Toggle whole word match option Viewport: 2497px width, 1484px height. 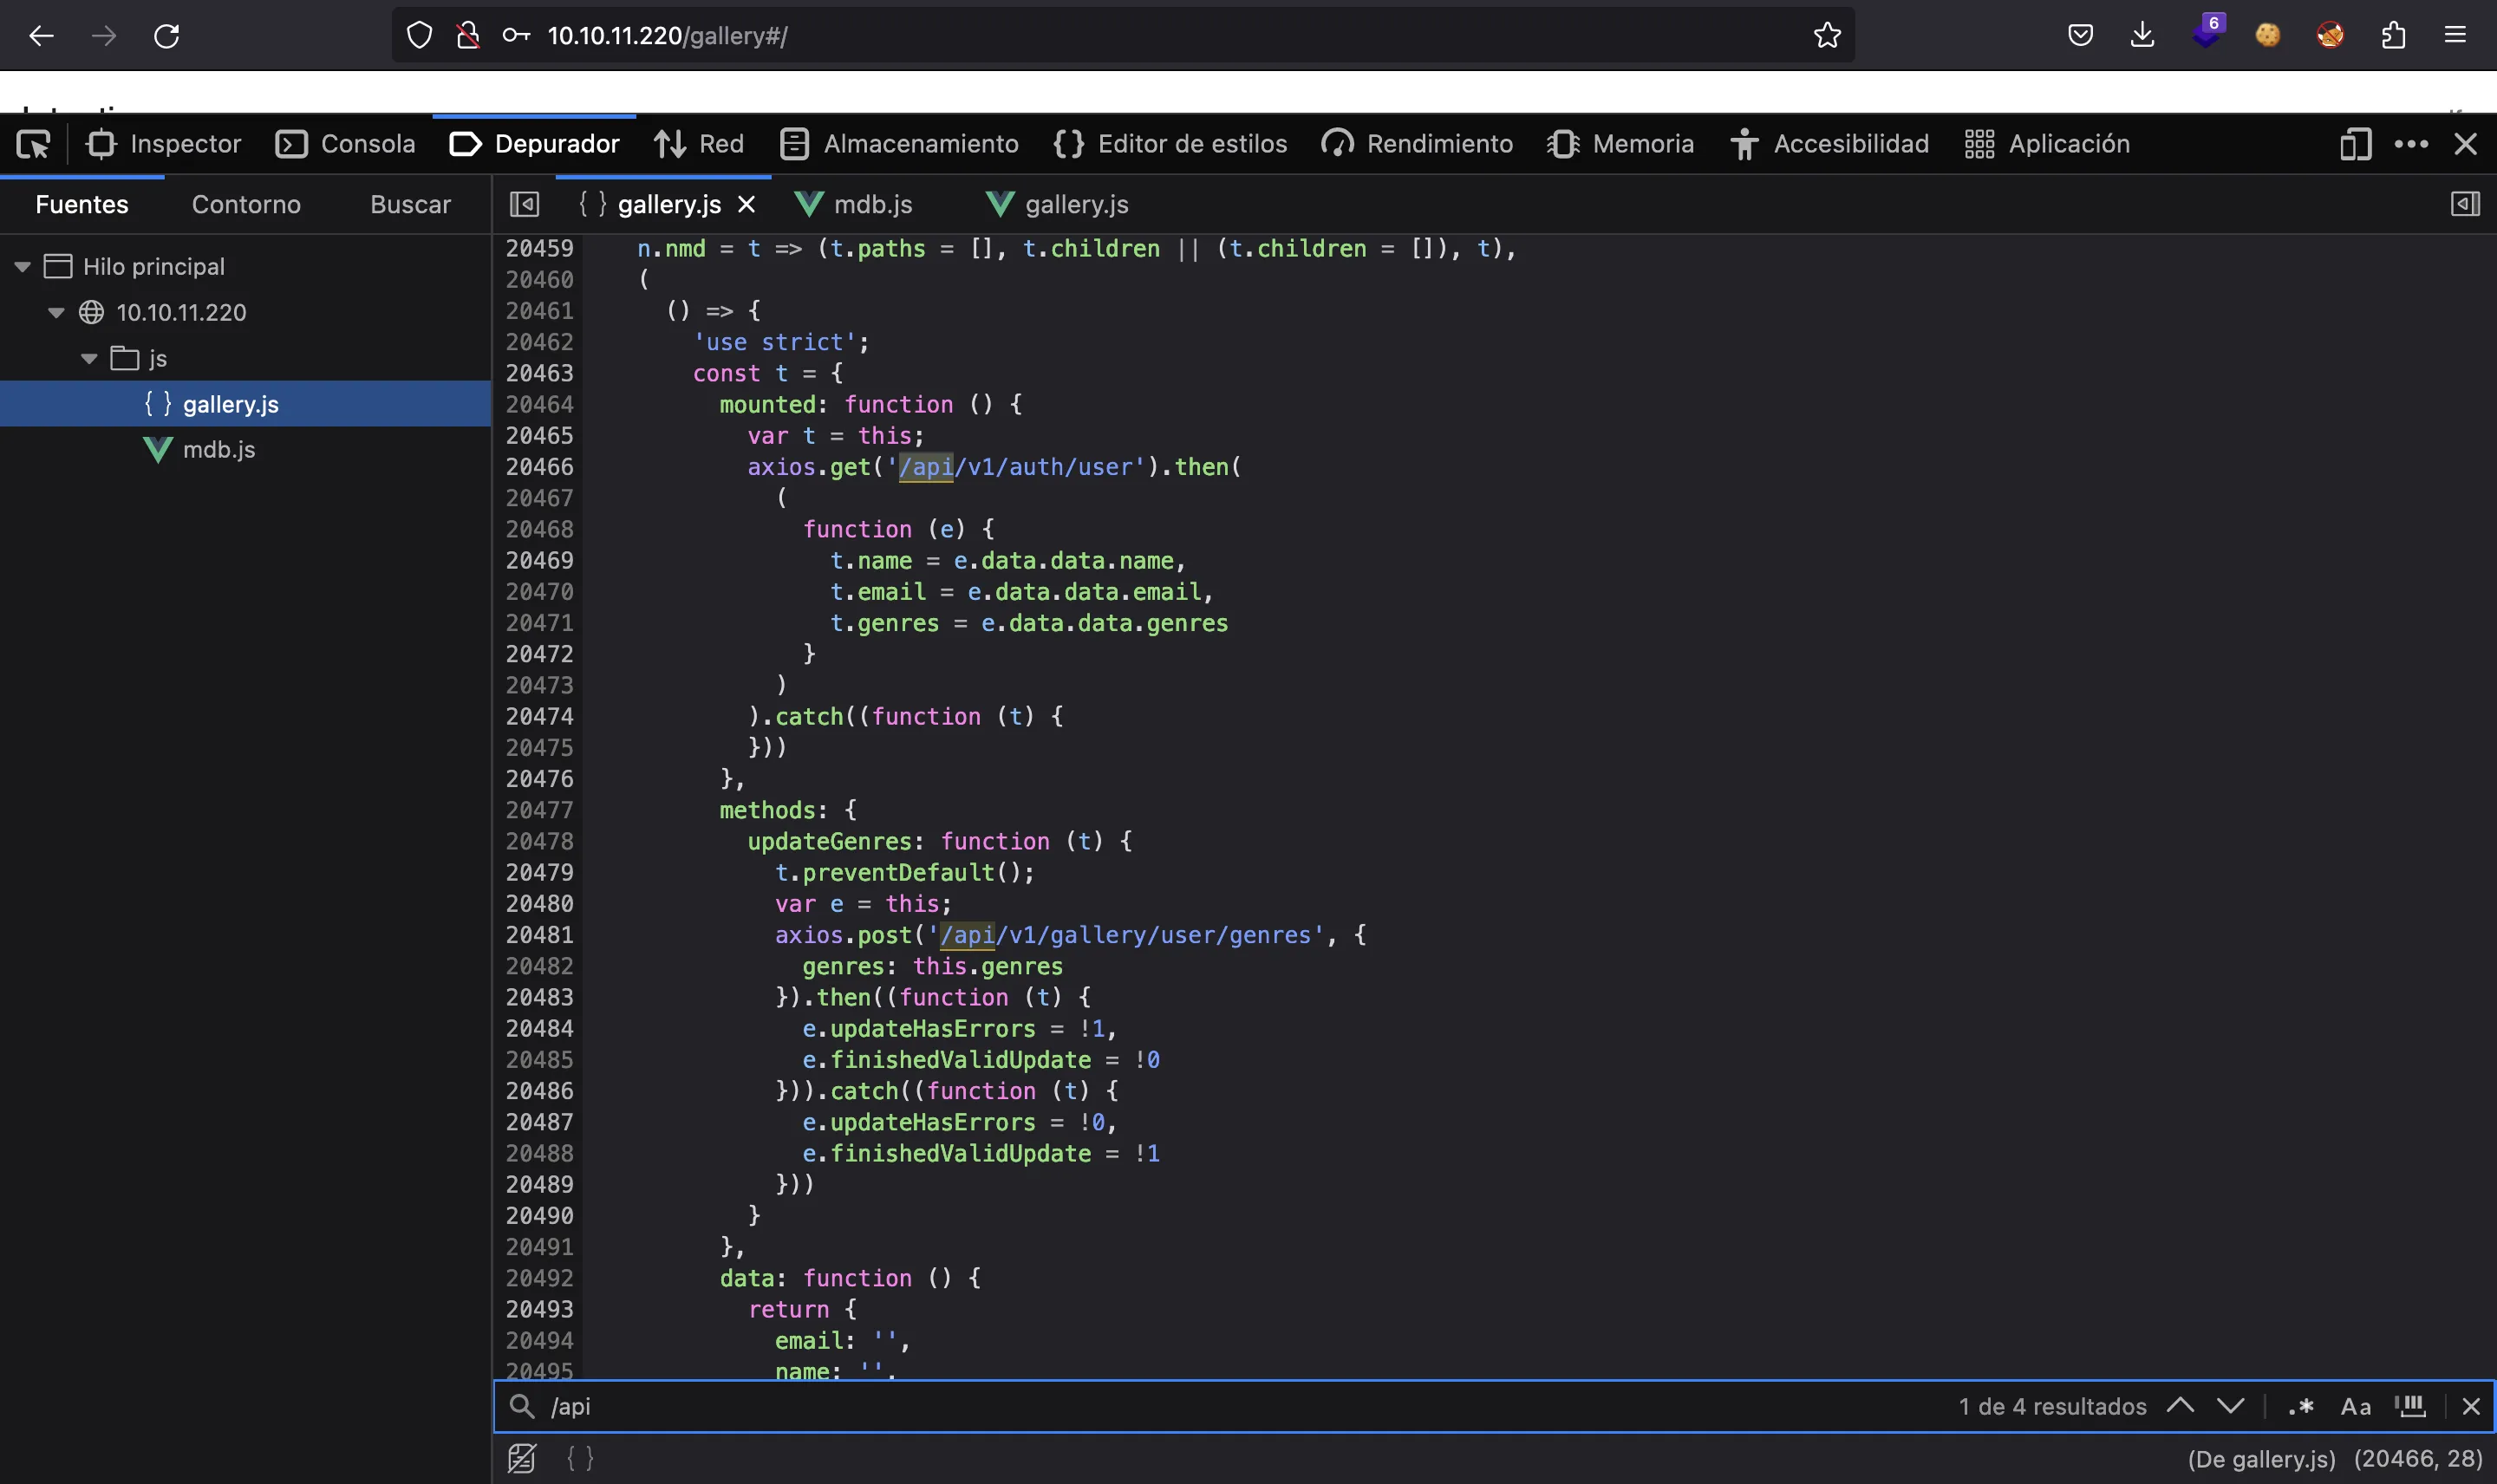click(2410, 1407)
